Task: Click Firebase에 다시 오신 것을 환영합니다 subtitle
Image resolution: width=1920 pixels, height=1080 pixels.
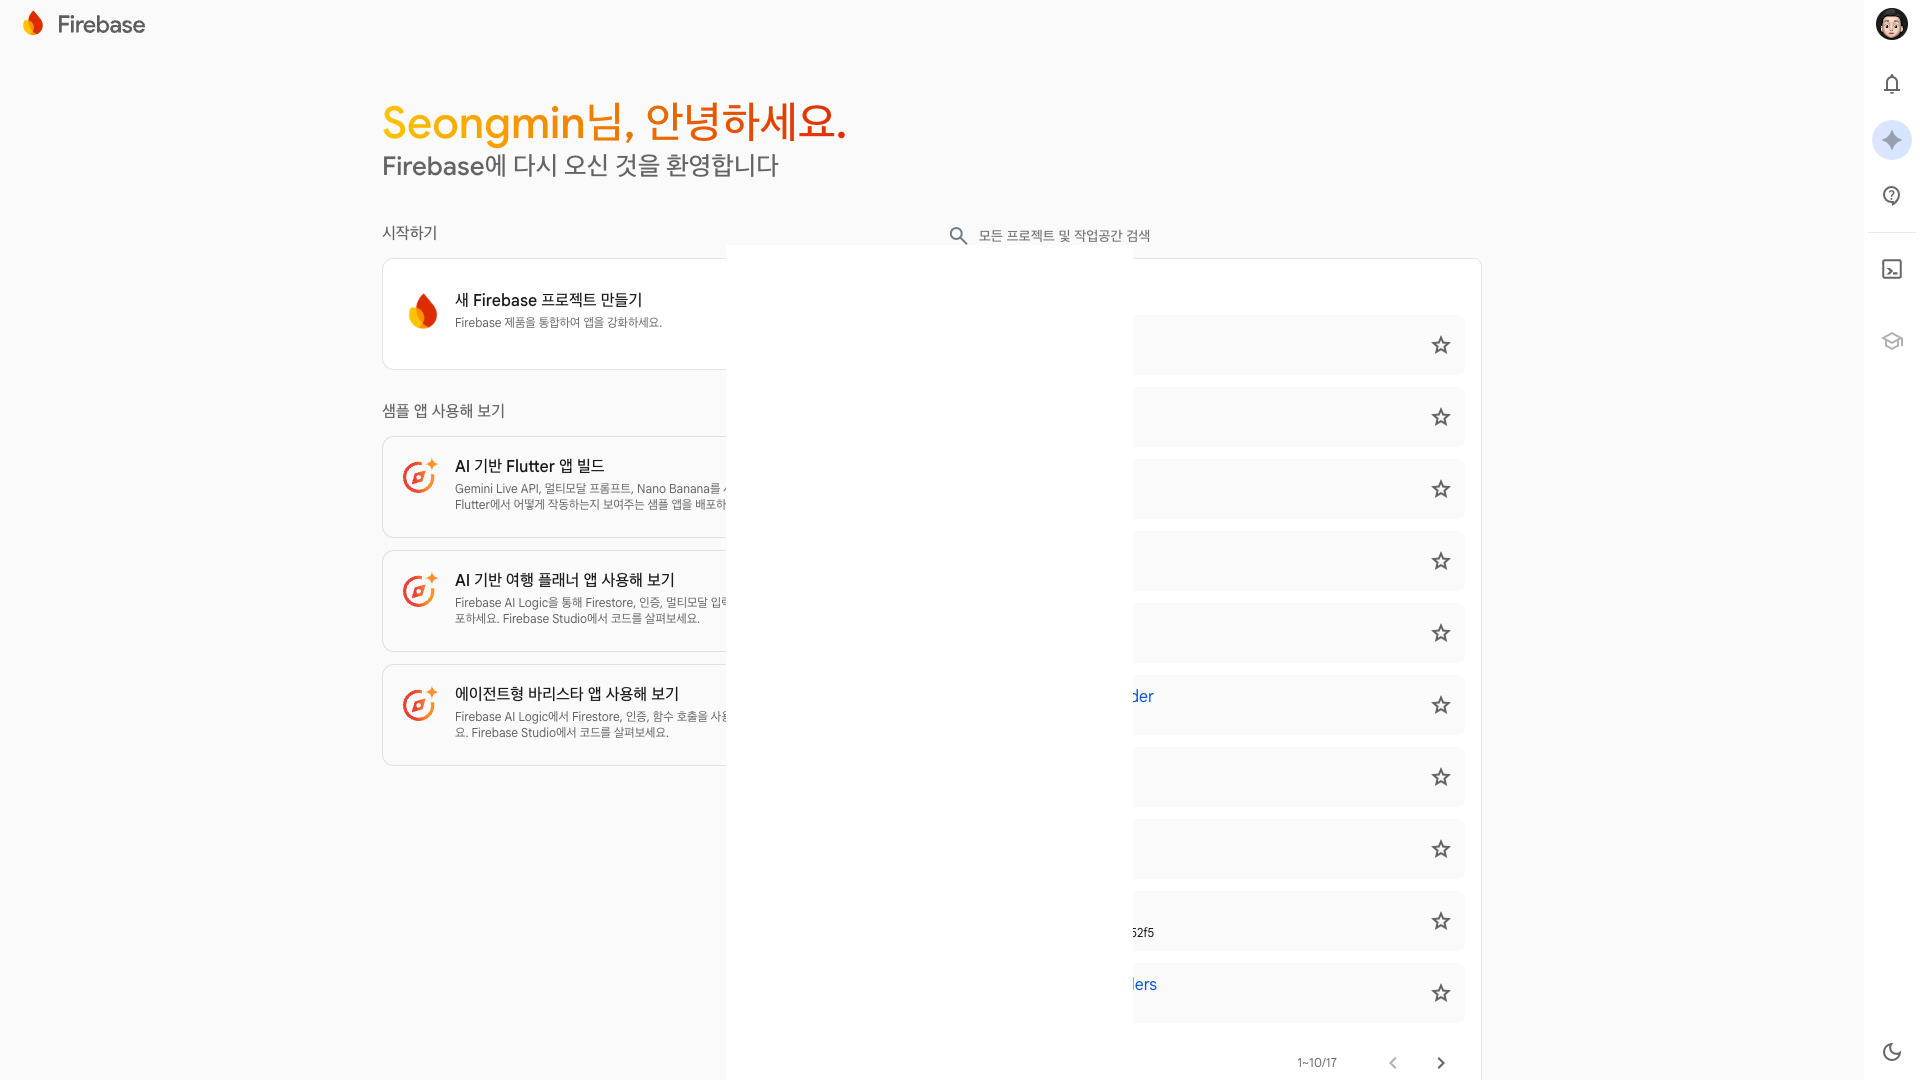Action: 580,166
